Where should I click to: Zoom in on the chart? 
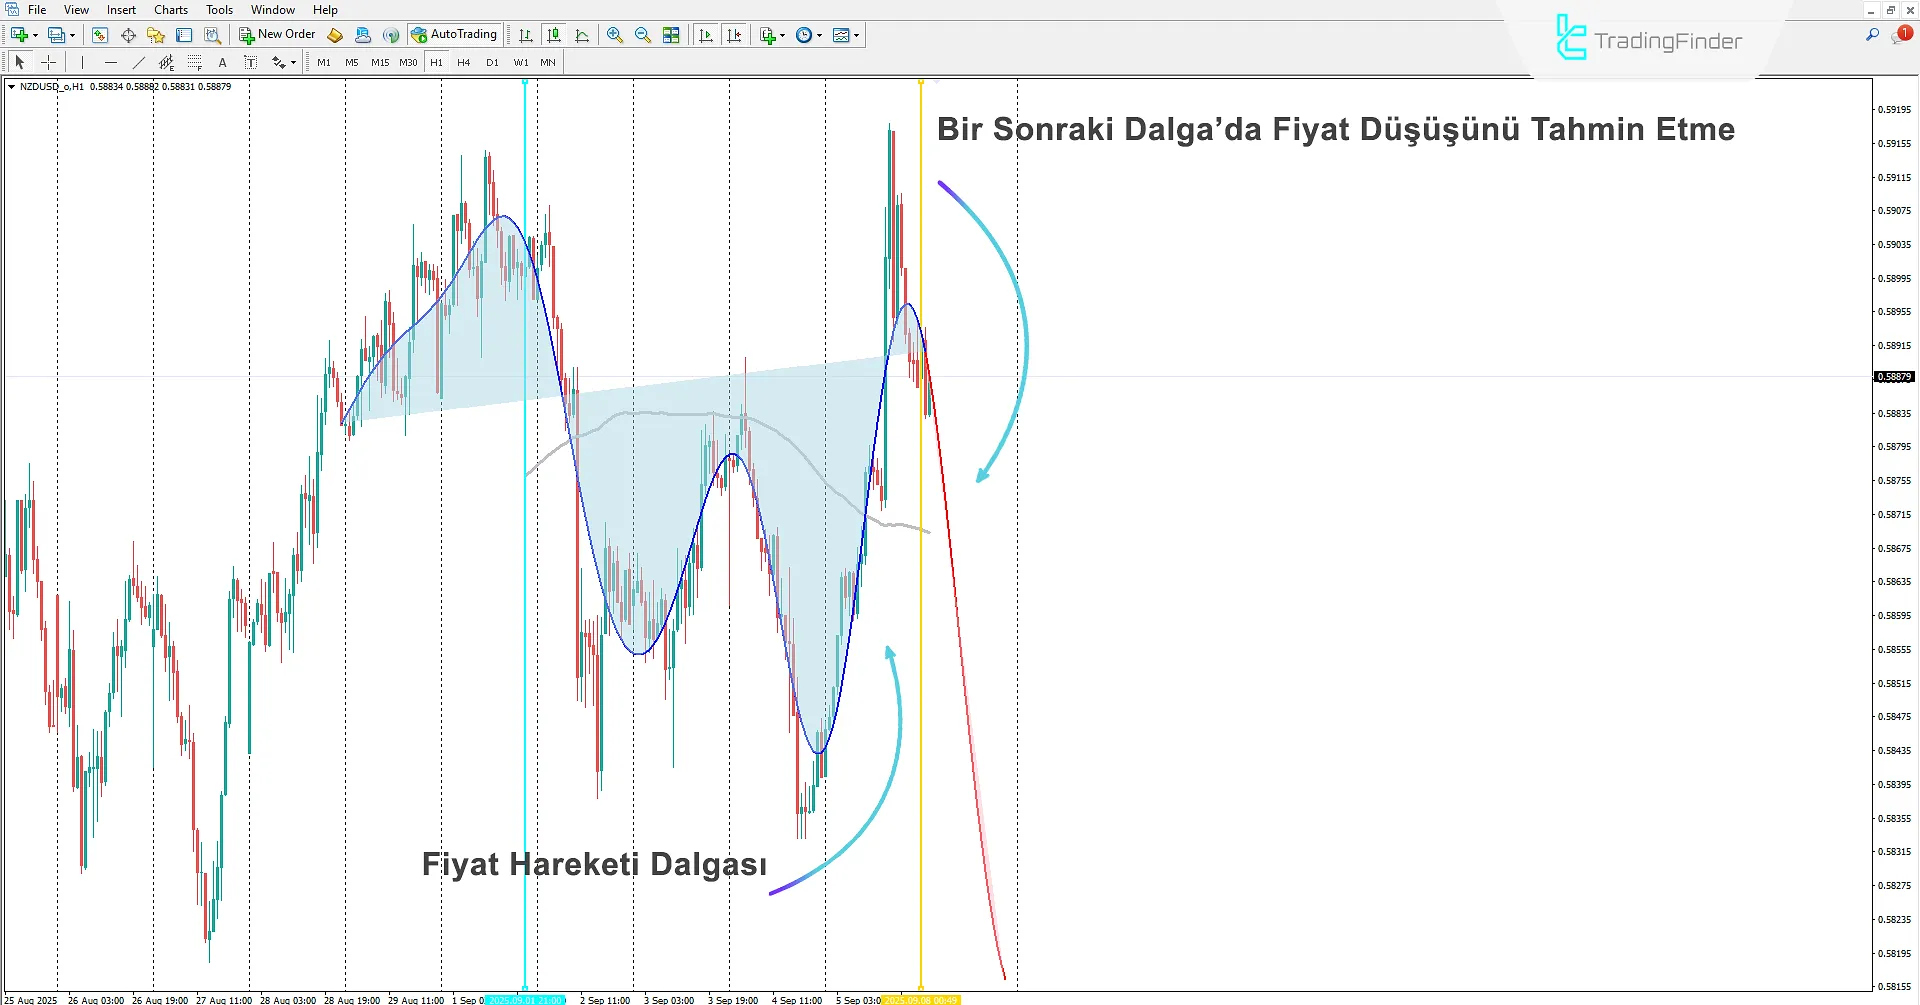coord(613,35)
